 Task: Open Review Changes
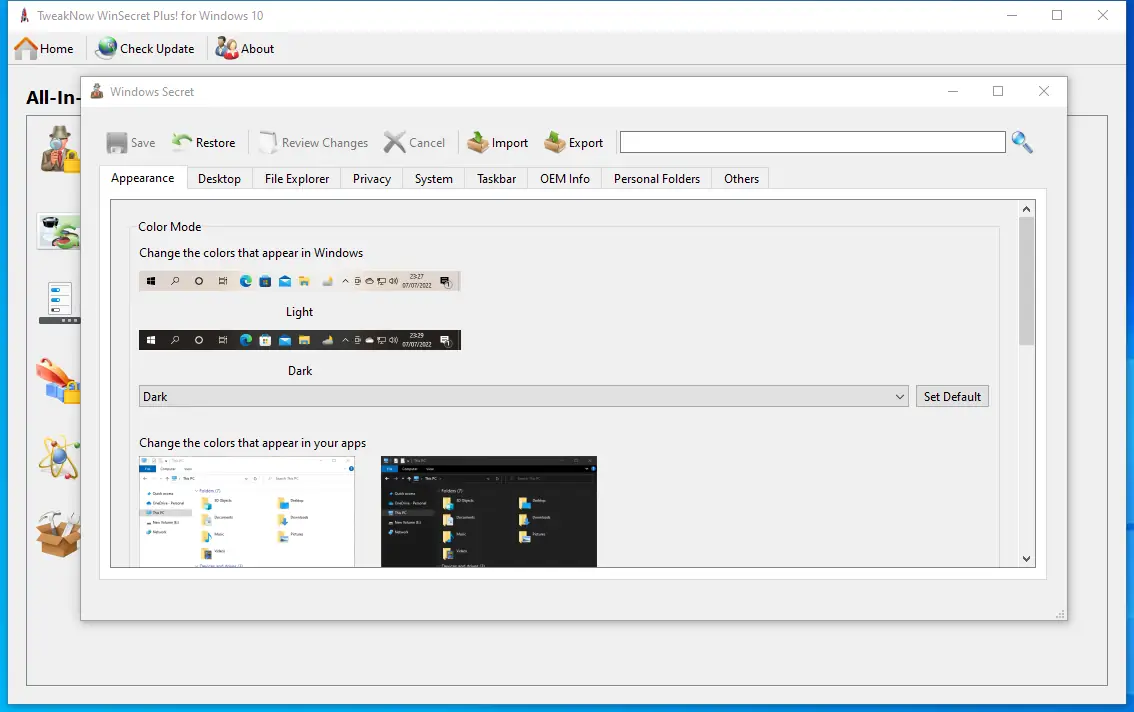point(313,143)
